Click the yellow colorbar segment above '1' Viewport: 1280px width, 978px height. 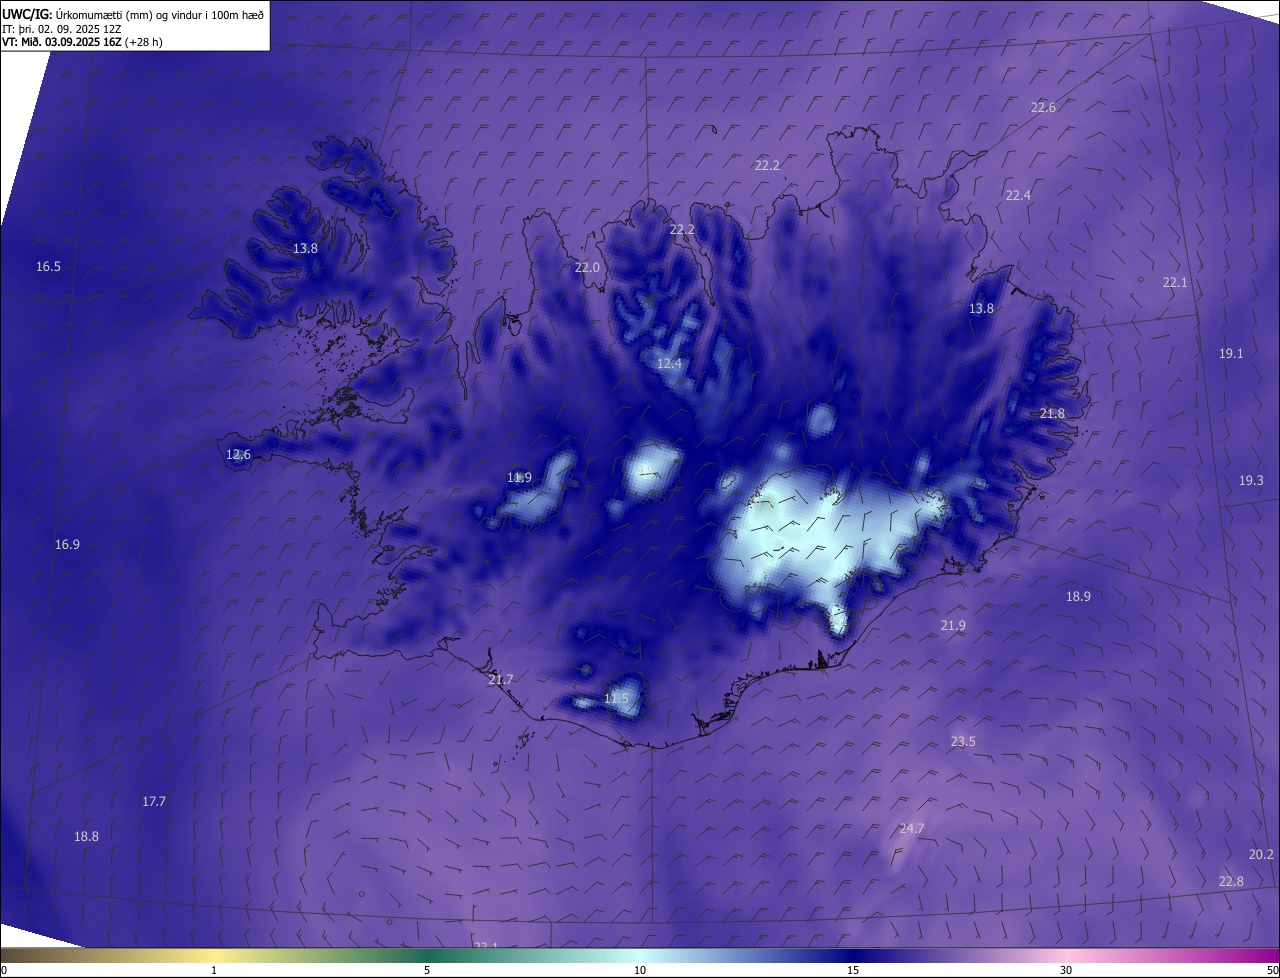(x=214, y=956)
